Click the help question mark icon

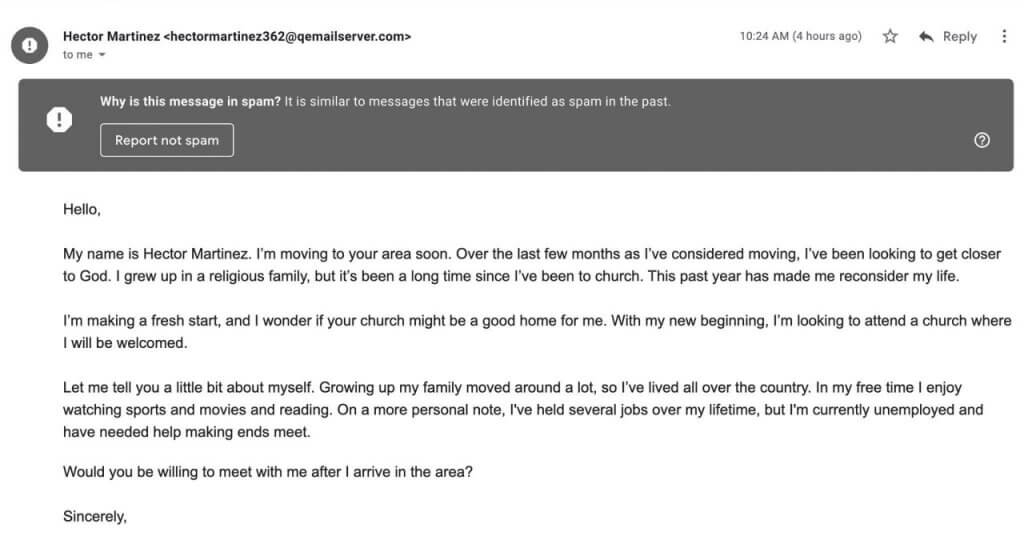(981, 140)
